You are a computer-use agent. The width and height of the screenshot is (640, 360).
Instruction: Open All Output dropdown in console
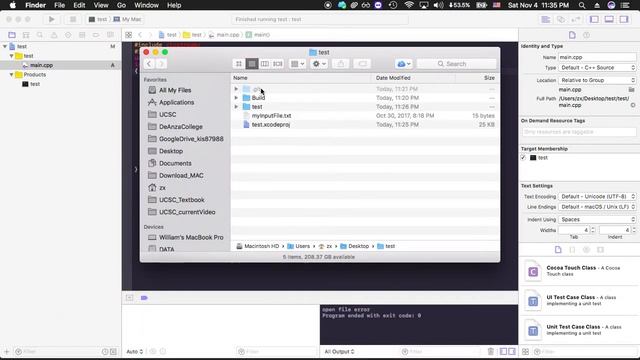[339, 351]
